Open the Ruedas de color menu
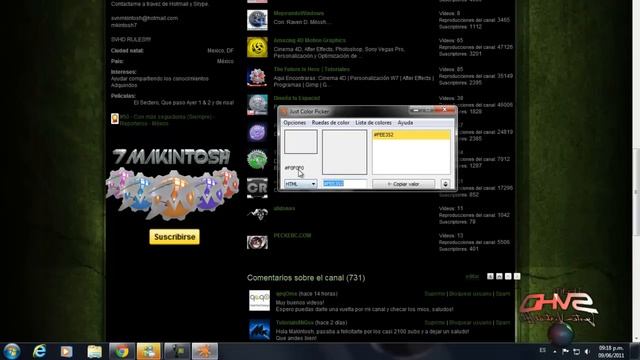 point(330,122)
